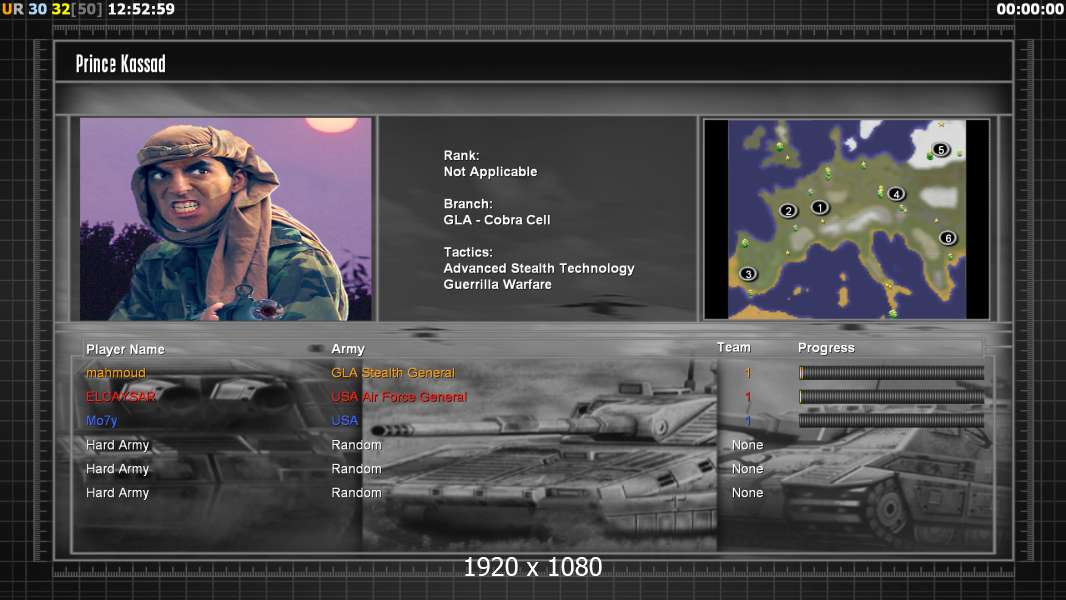Click ELCAYSAR's loading progress bar
Screen dimensions: 1066x600
pyautogui.click(x=891, y=397)
